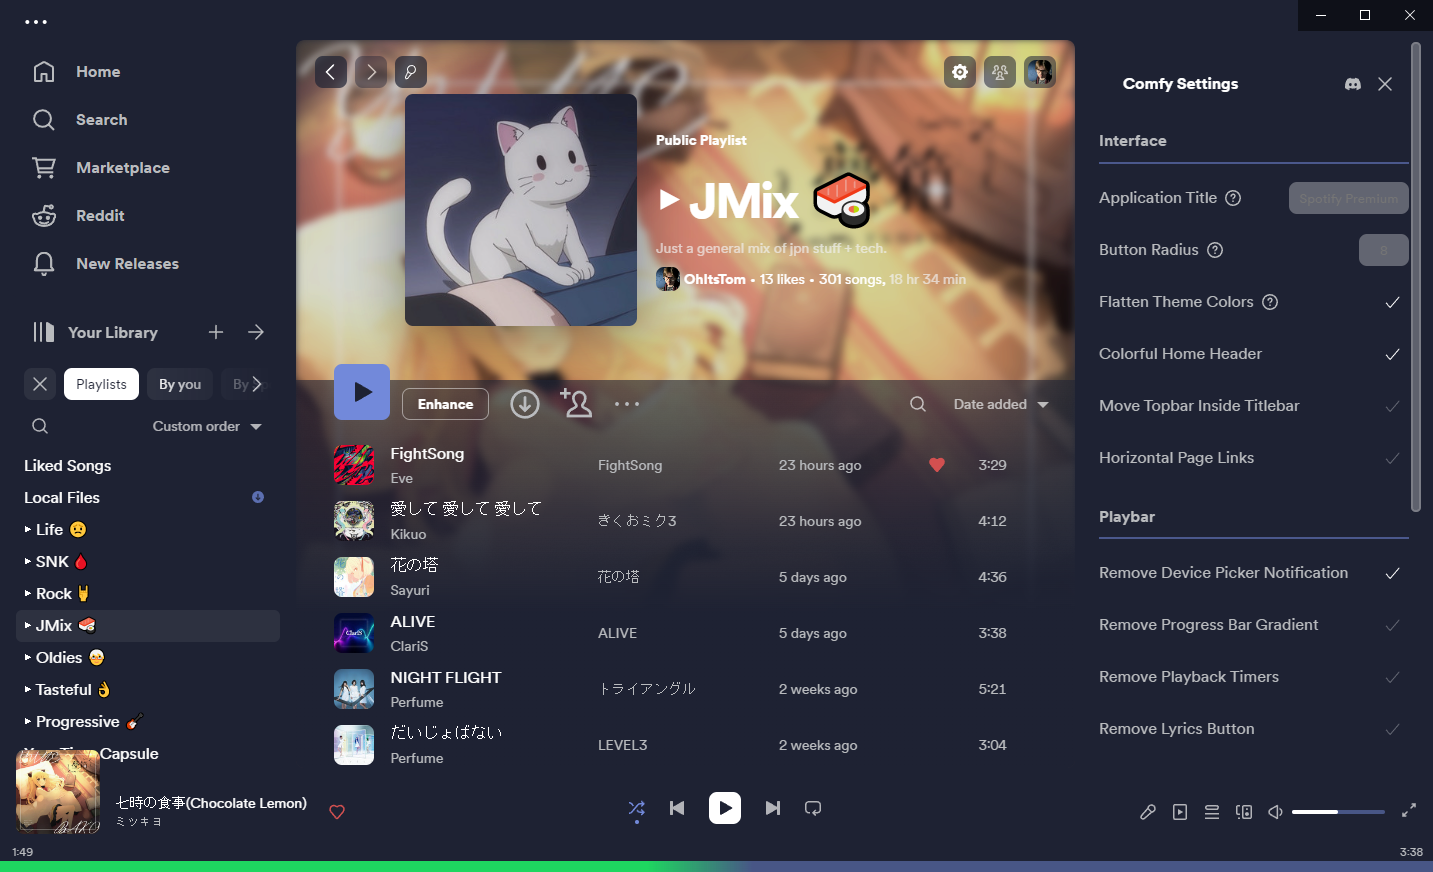Screen dimensions: 1433x872
Task: Play the current track in playbar
Action: click(x=725, y=808)
